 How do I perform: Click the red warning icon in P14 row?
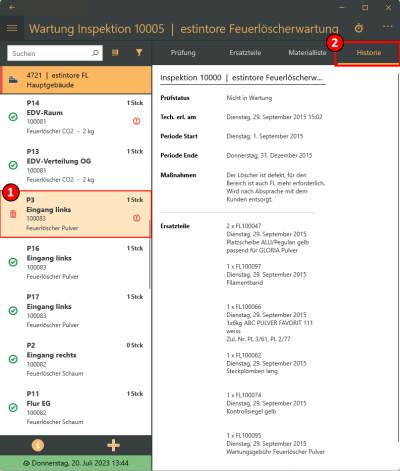137,121
